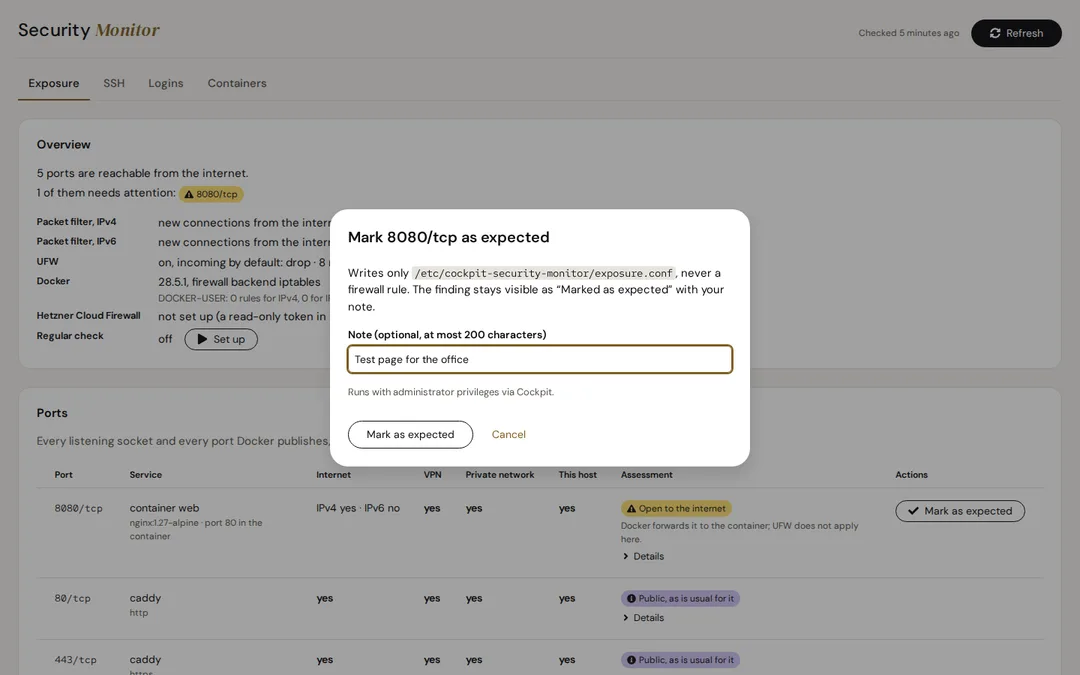The height and width of the screenshot is (675, 1080).
Task: Click the Security Monitor title
Action: (x=89, y=30)
